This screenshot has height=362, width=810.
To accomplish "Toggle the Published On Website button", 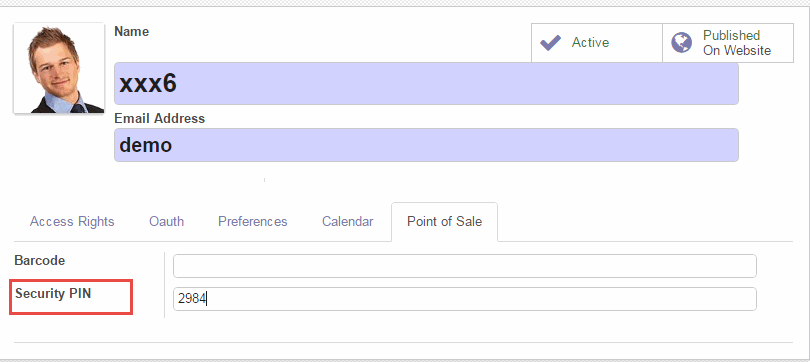I will point(728,43).
